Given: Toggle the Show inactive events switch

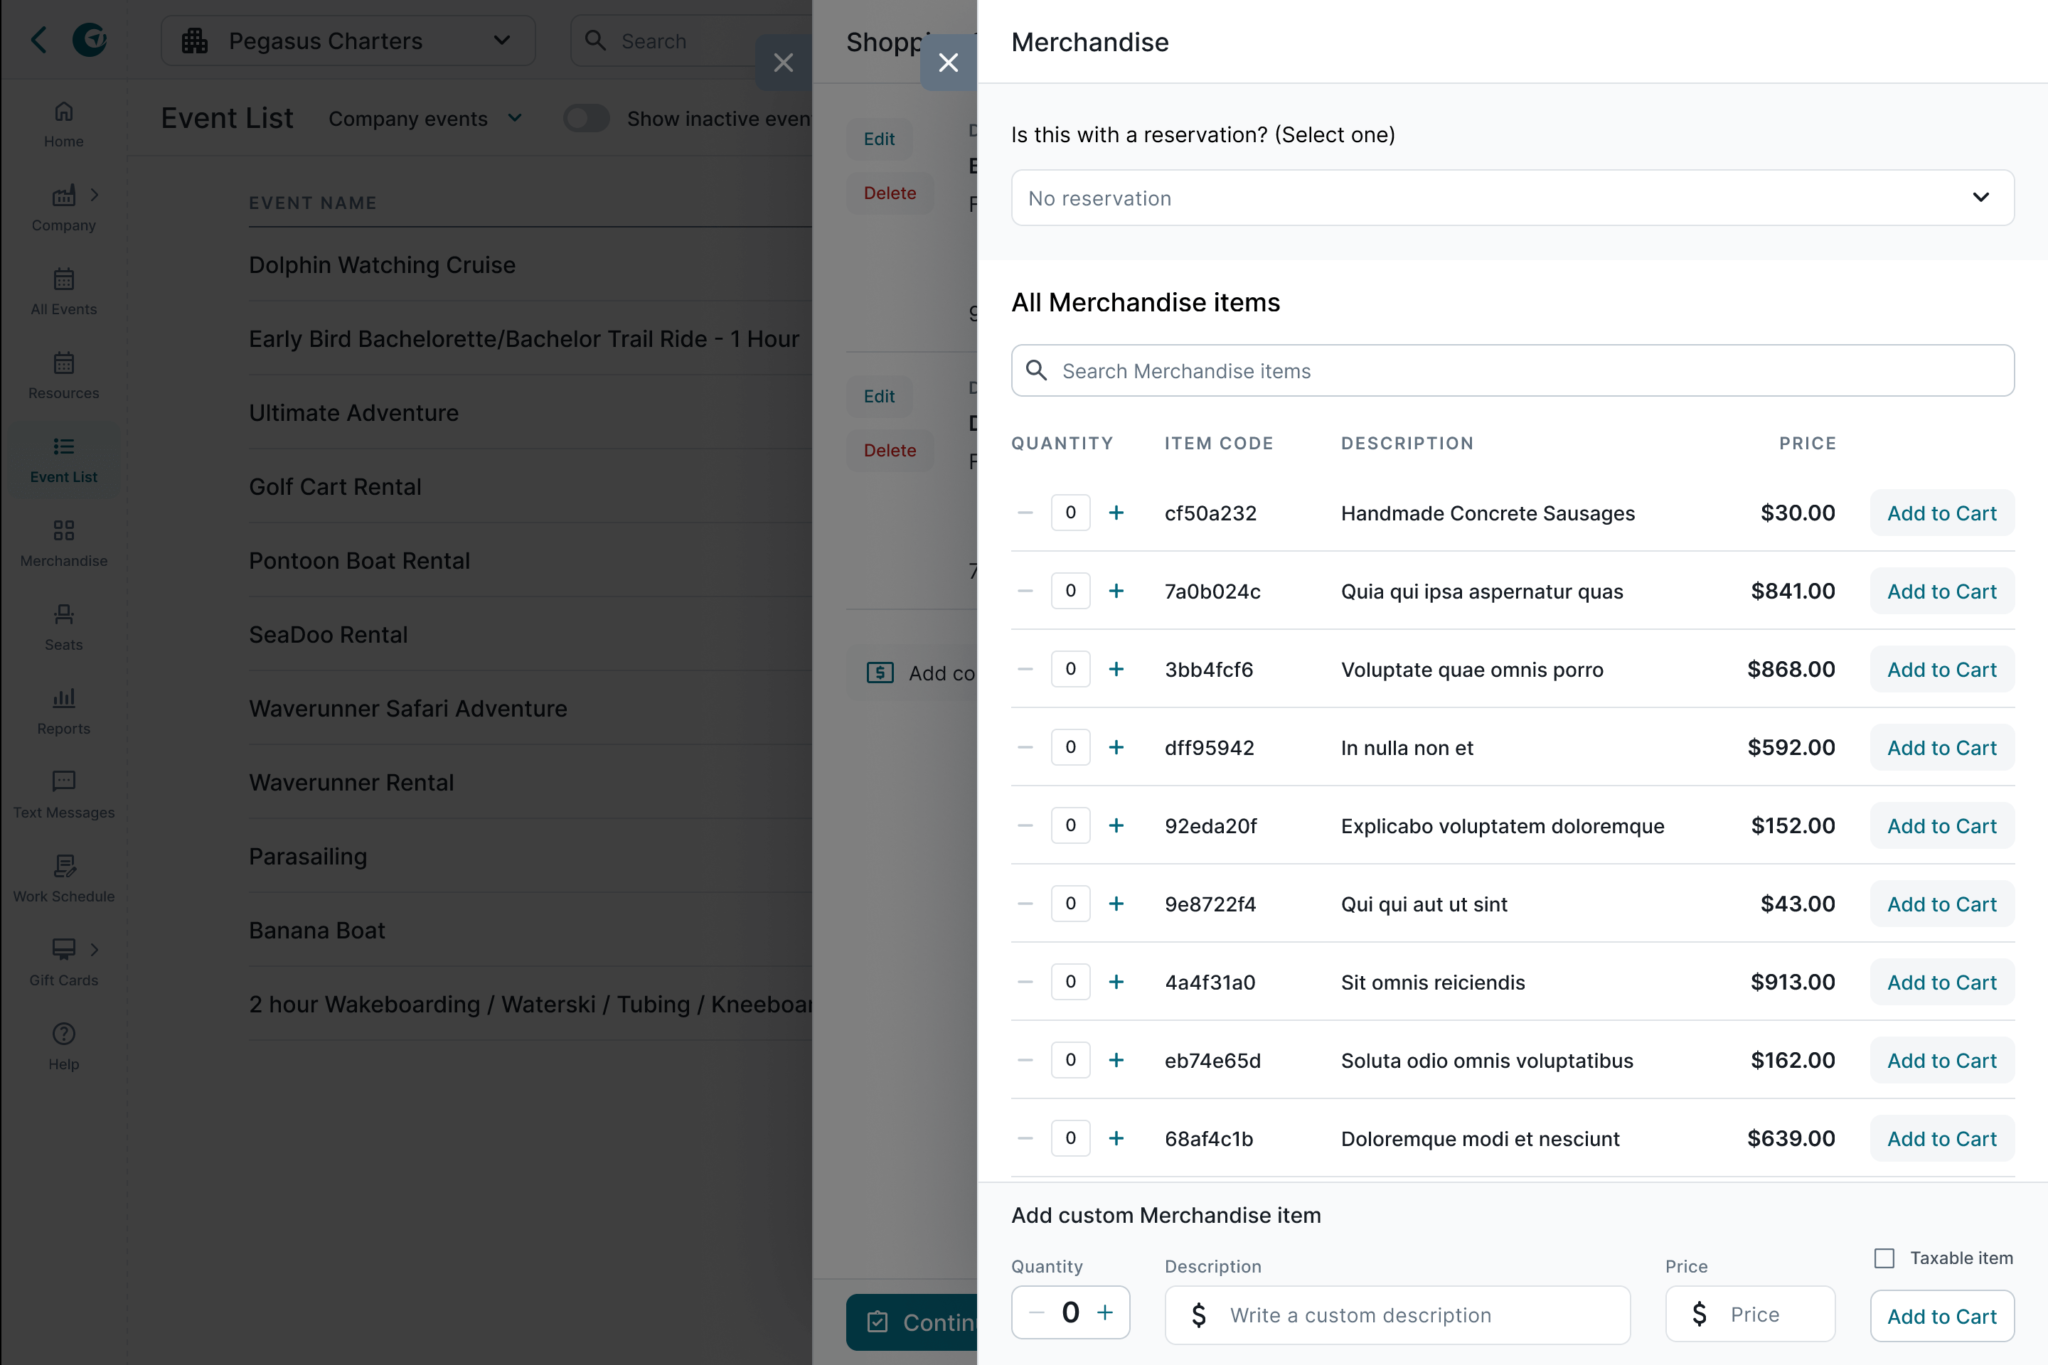Looking at the screenshot, I should 586,118.
